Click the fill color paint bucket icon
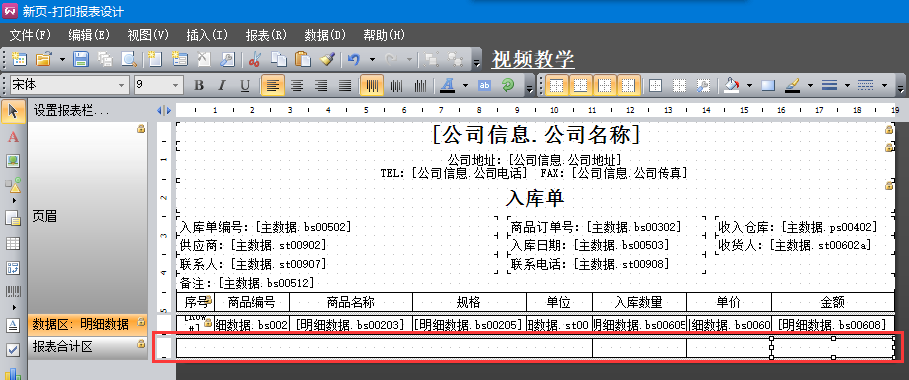 point(732,86)
